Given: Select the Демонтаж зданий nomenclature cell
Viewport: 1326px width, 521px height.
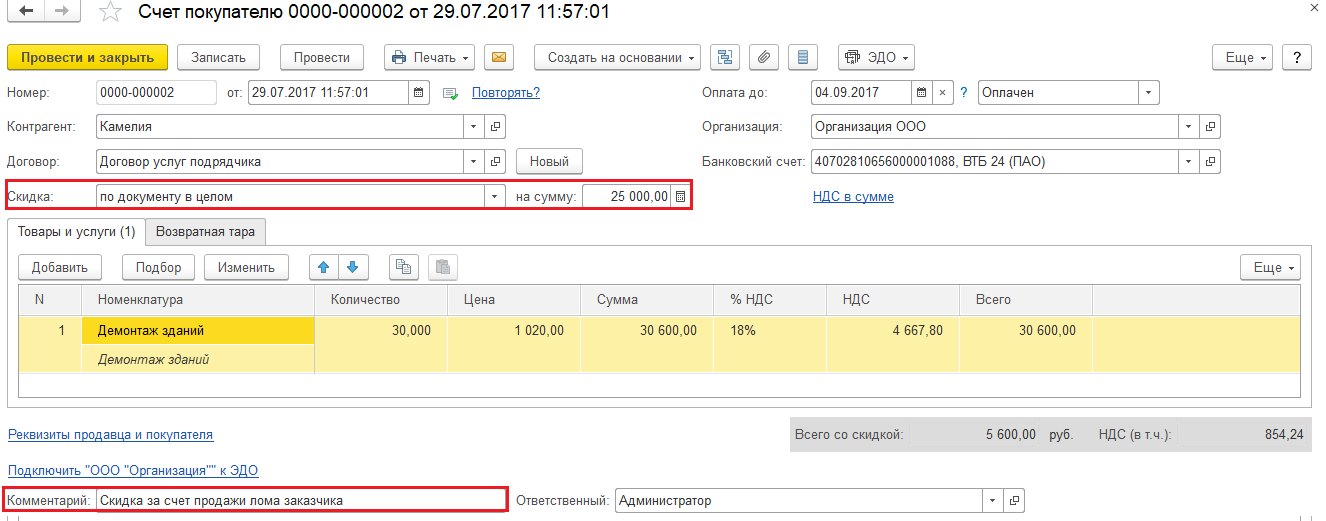Looking at the screenshot, I should [x=198, y=330].
